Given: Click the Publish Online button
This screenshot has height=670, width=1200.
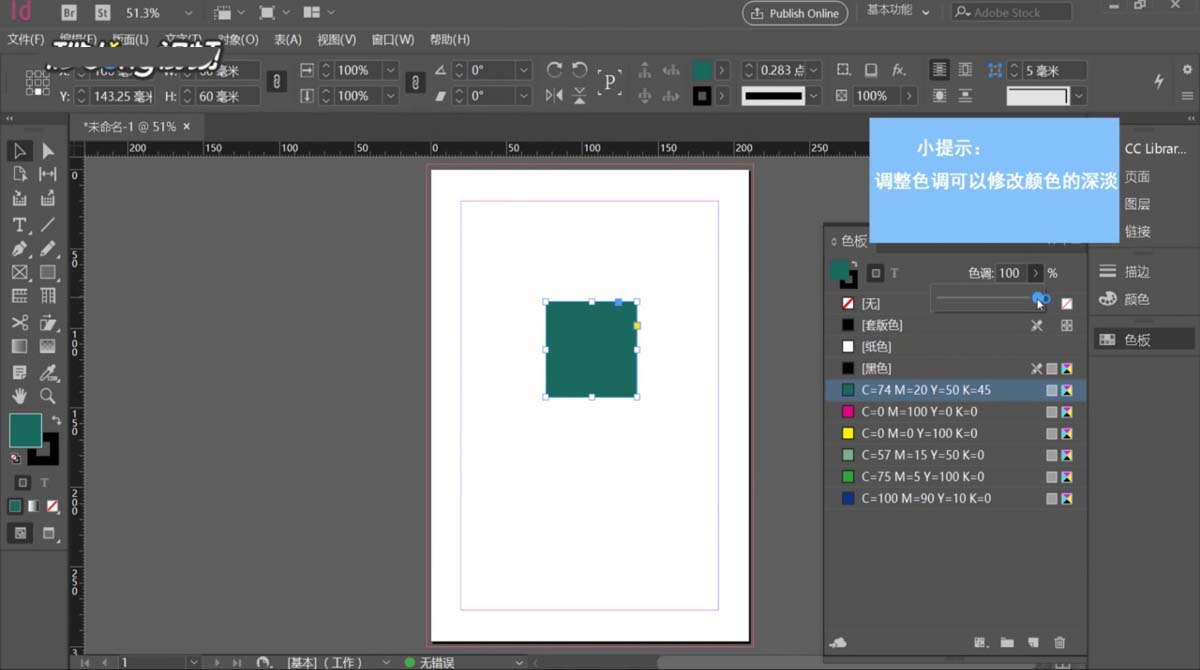Looking at the screenshot, I should 795,13.
